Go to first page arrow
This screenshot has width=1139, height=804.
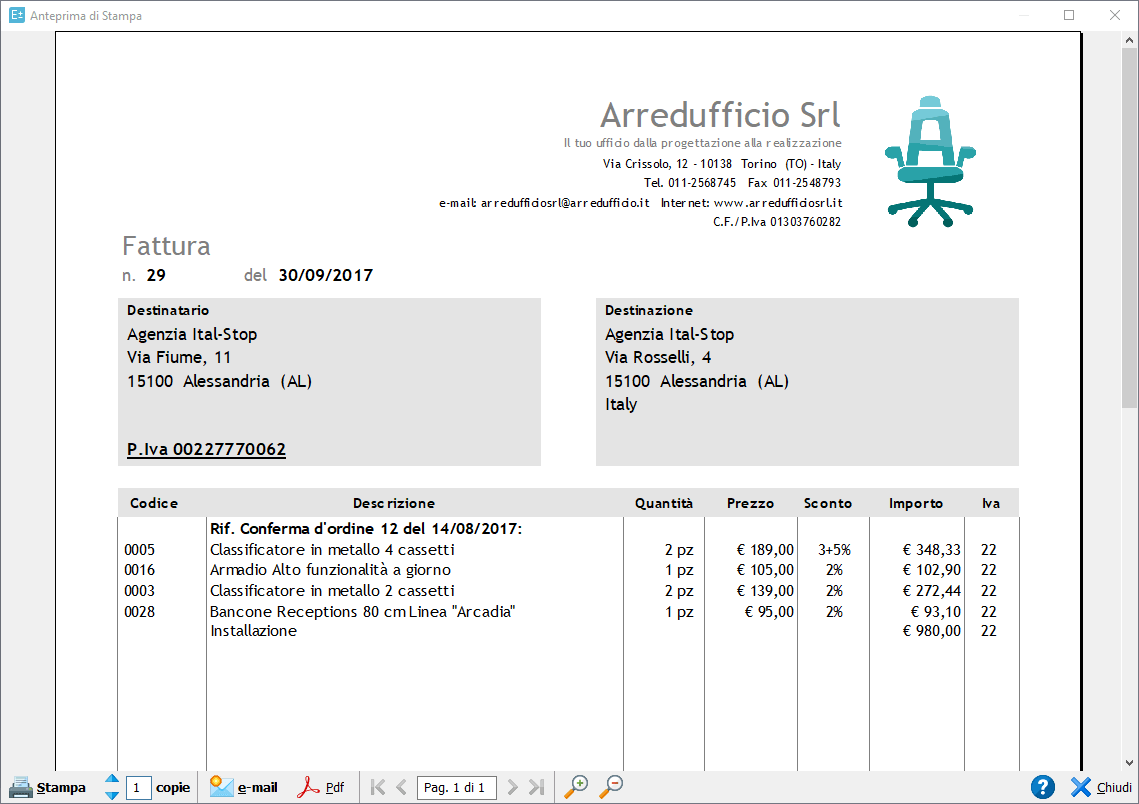(x=378, y=787)
